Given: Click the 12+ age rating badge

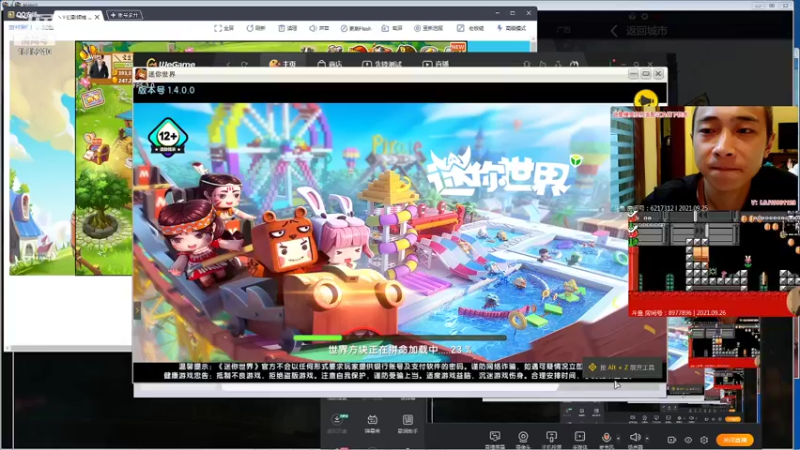Looking at the screenshot, I should (168, 137).
